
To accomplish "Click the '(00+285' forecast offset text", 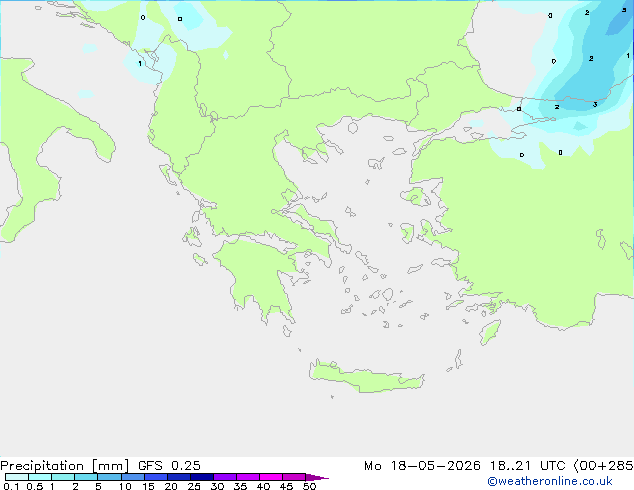I will (603, 466).
